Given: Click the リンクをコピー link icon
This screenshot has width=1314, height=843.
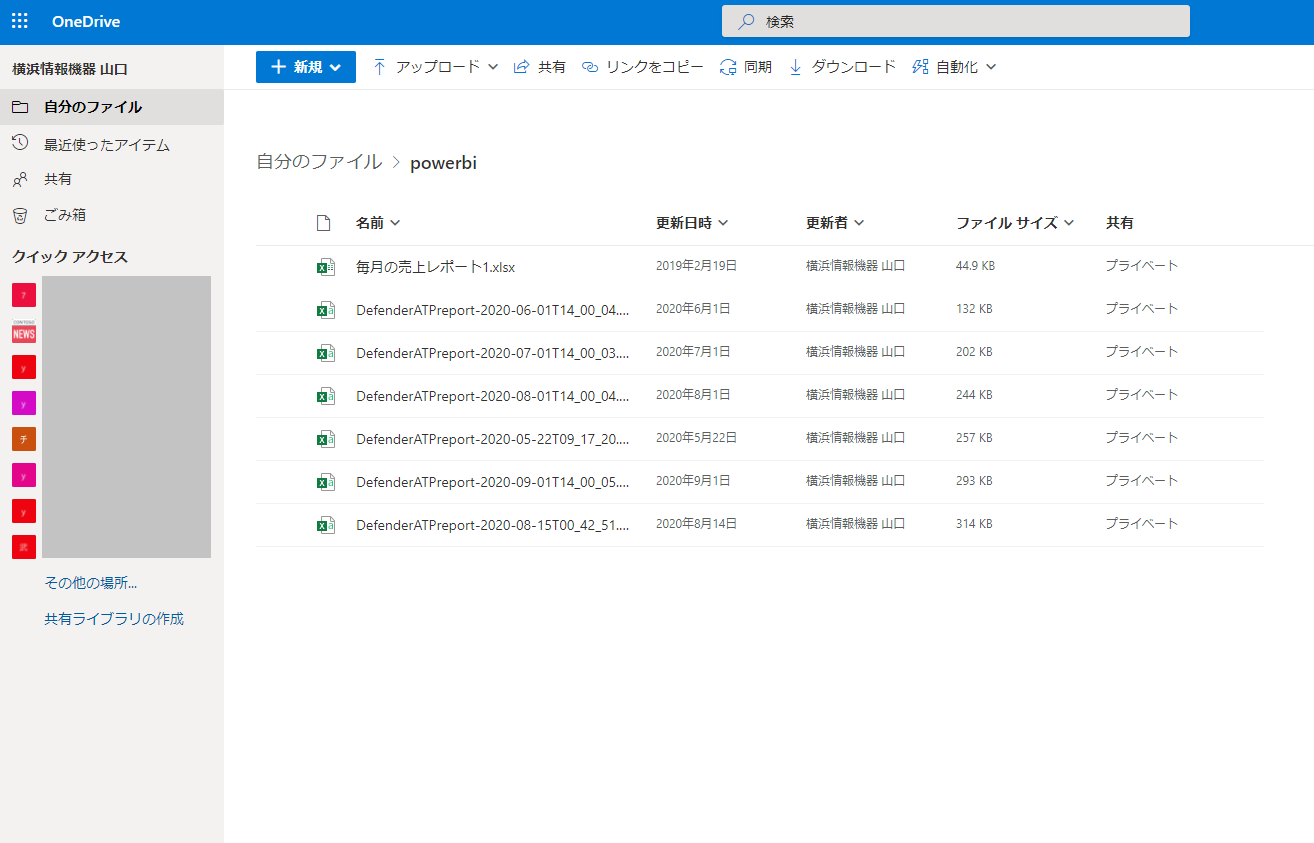Looking at the screenshot, I should [590, 67].
